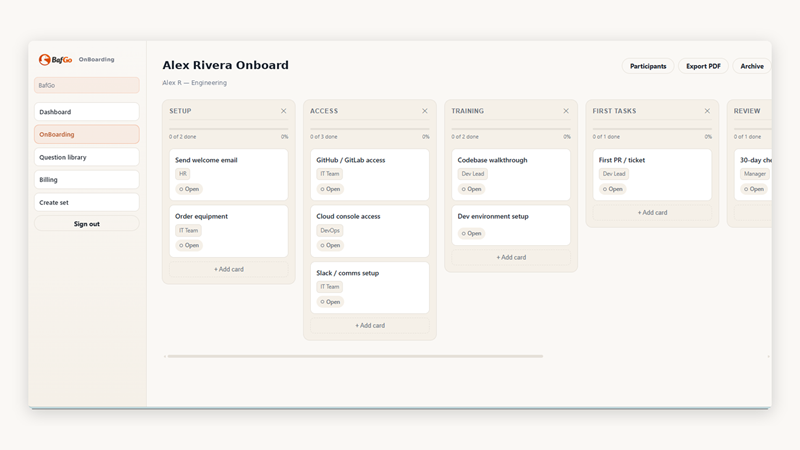Open the Send welcome email card
Viewport: 800px width, 450px height.
tap(229, 174)
